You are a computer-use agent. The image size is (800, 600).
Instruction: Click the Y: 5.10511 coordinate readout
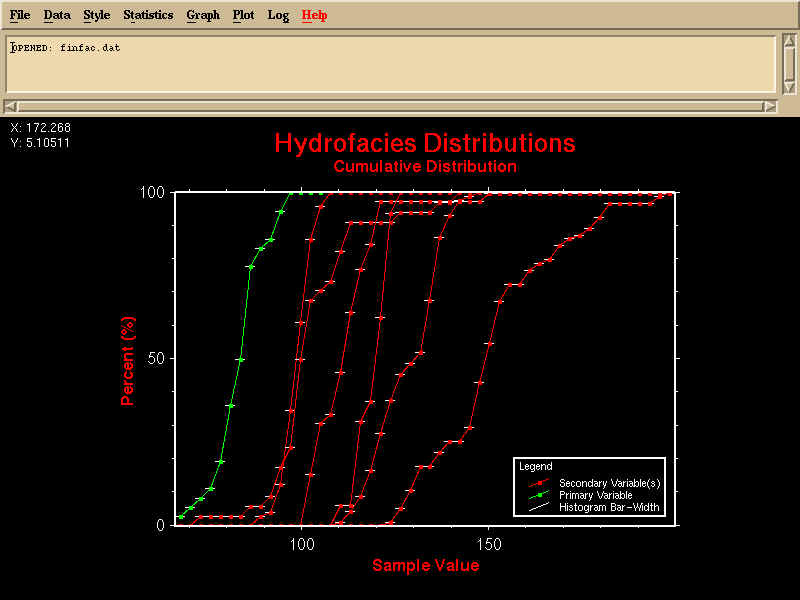(x=40, y=142)
